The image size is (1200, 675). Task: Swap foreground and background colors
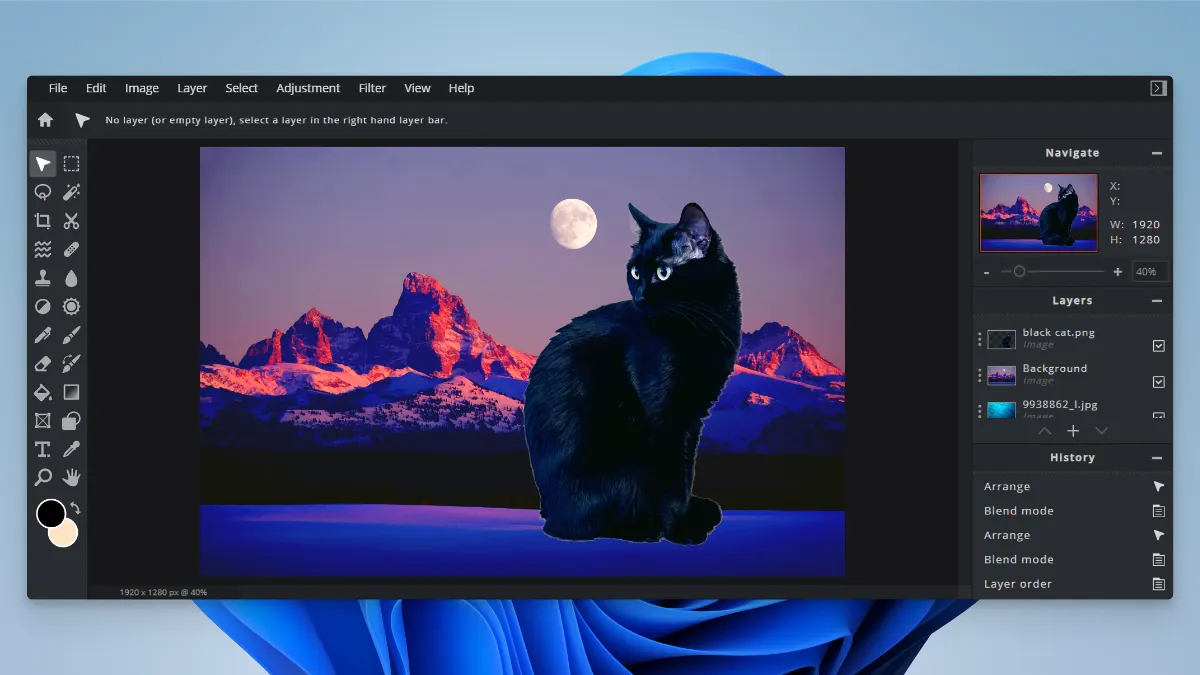75,508
